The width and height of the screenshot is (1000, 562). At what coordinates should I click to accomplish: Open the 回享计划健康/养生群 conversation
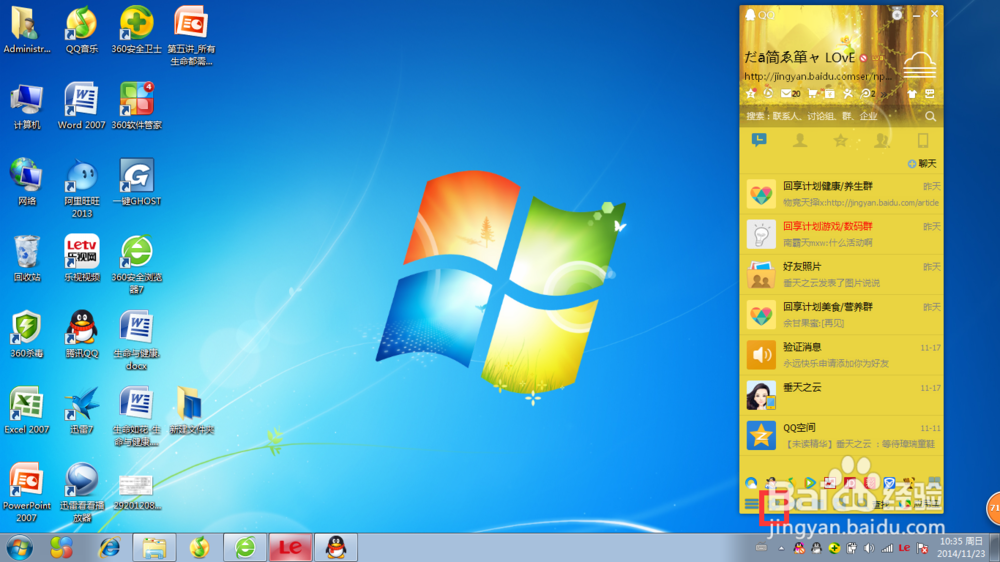coord(841,194)
